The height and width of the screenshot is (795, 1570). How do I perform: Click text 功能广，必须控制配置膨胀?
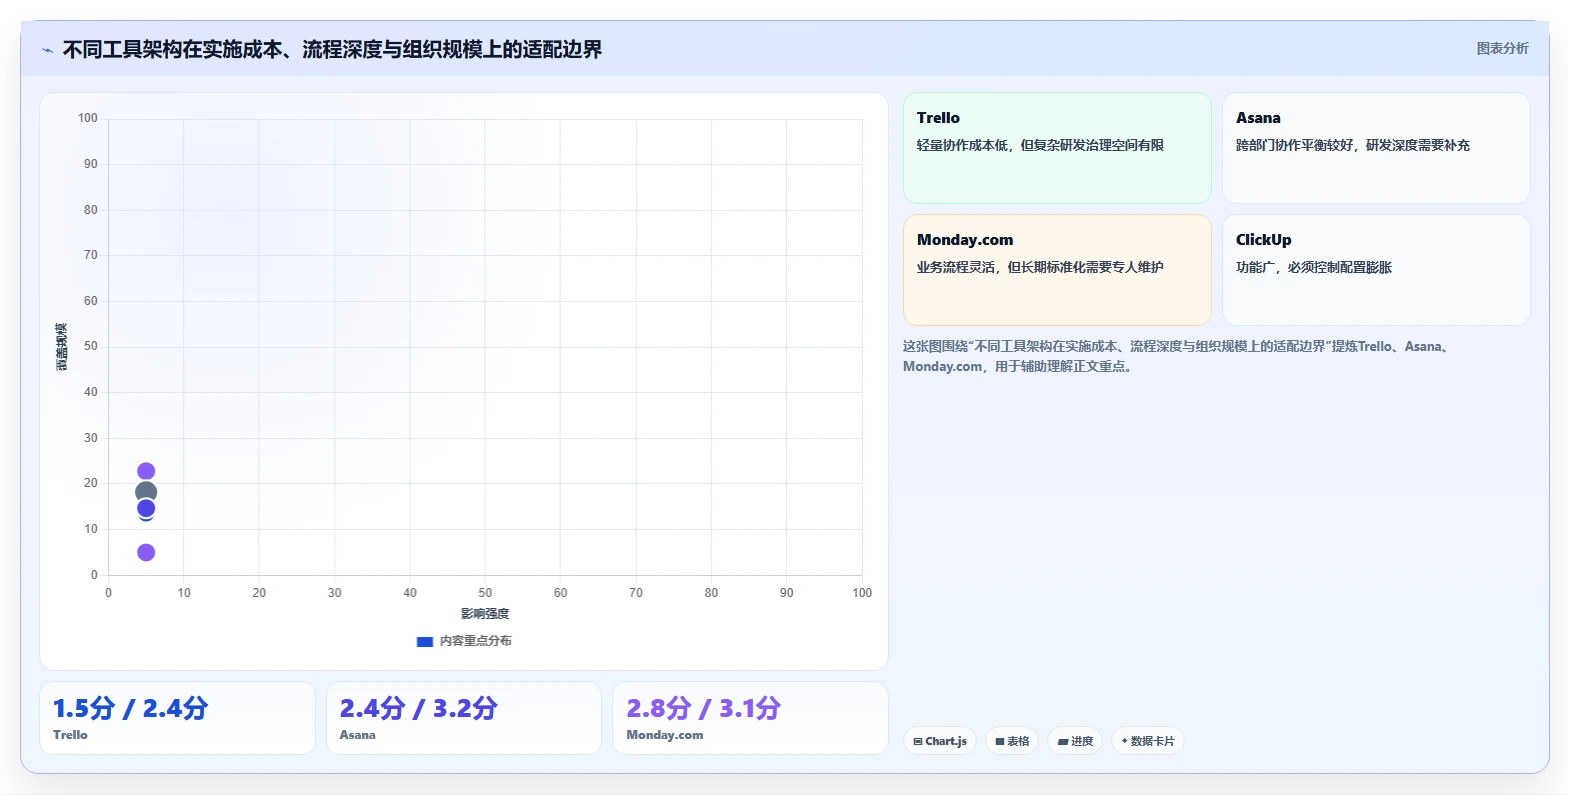pos(1314,267)
